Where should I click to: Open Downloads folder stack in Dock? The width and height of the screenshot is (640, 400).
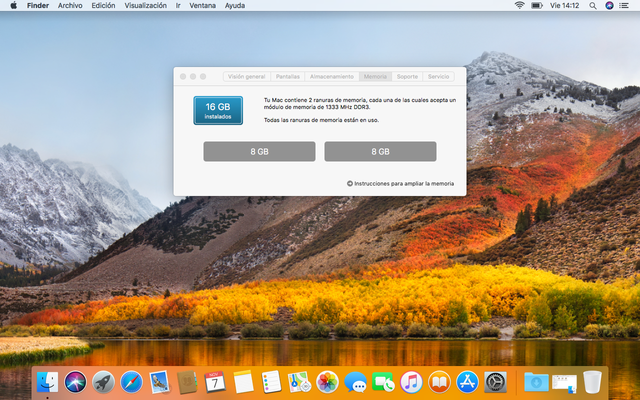click(x=536, y=382)
